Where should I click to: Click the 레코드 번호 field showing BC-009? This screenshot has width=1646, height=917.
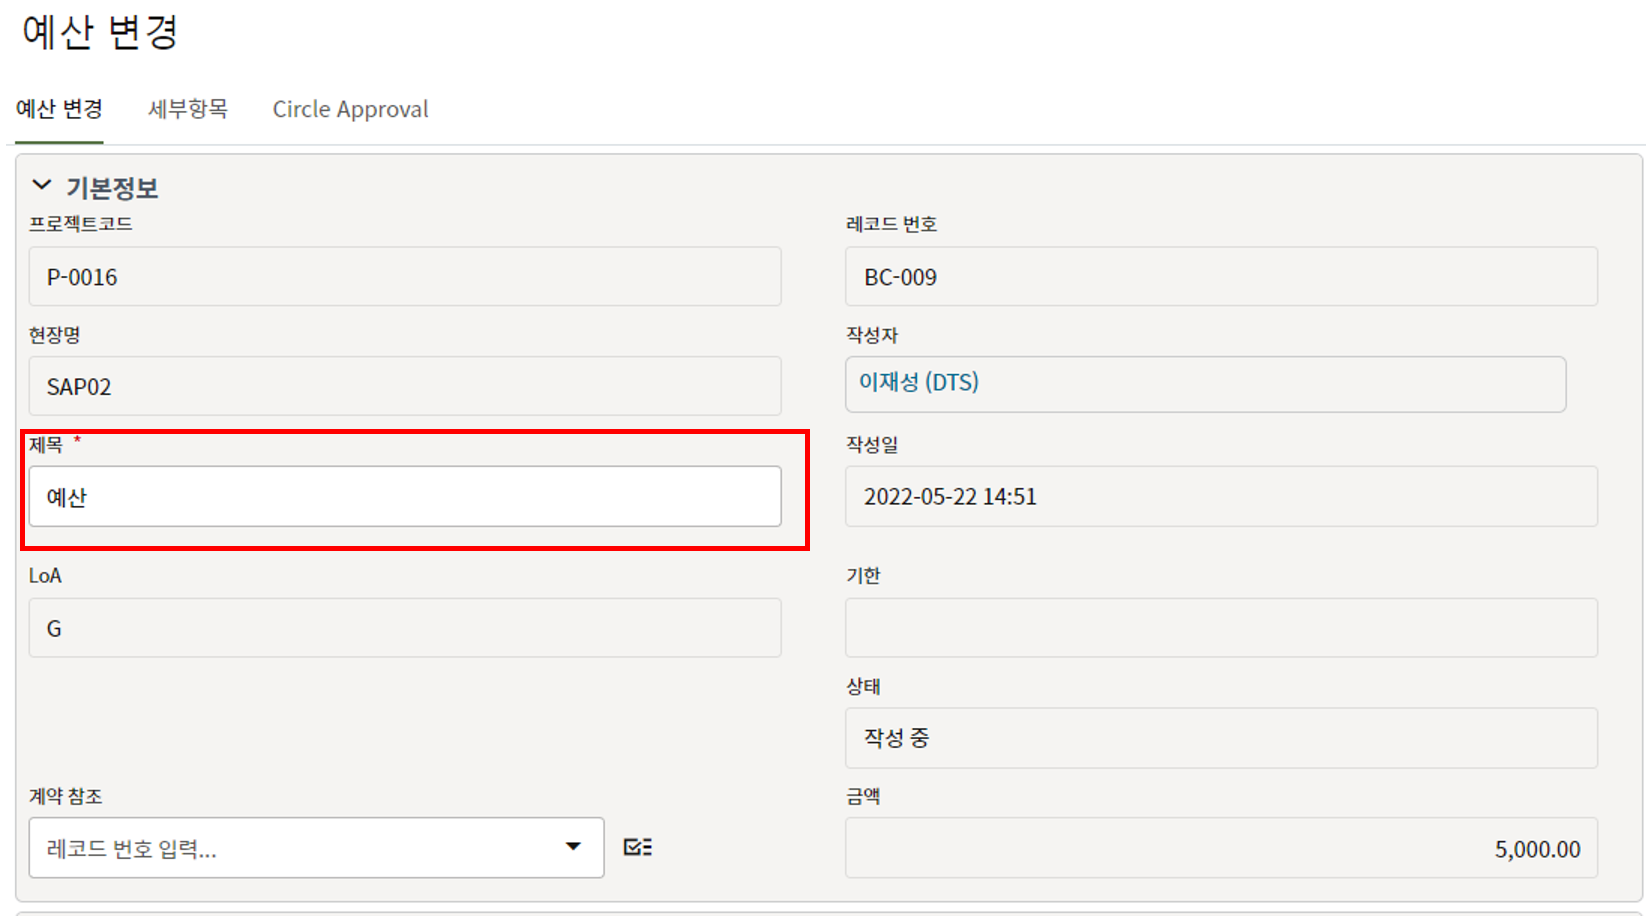(x=1220, y=277)
